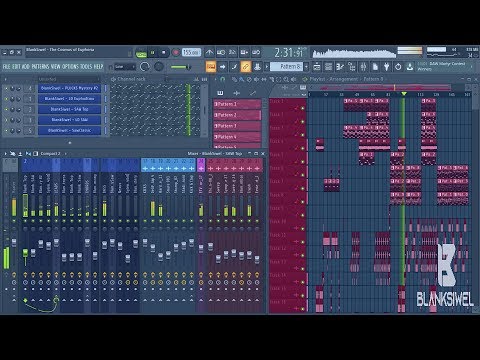Adjust the main pitch knob
480x360 pixels.
pos(159,67)
